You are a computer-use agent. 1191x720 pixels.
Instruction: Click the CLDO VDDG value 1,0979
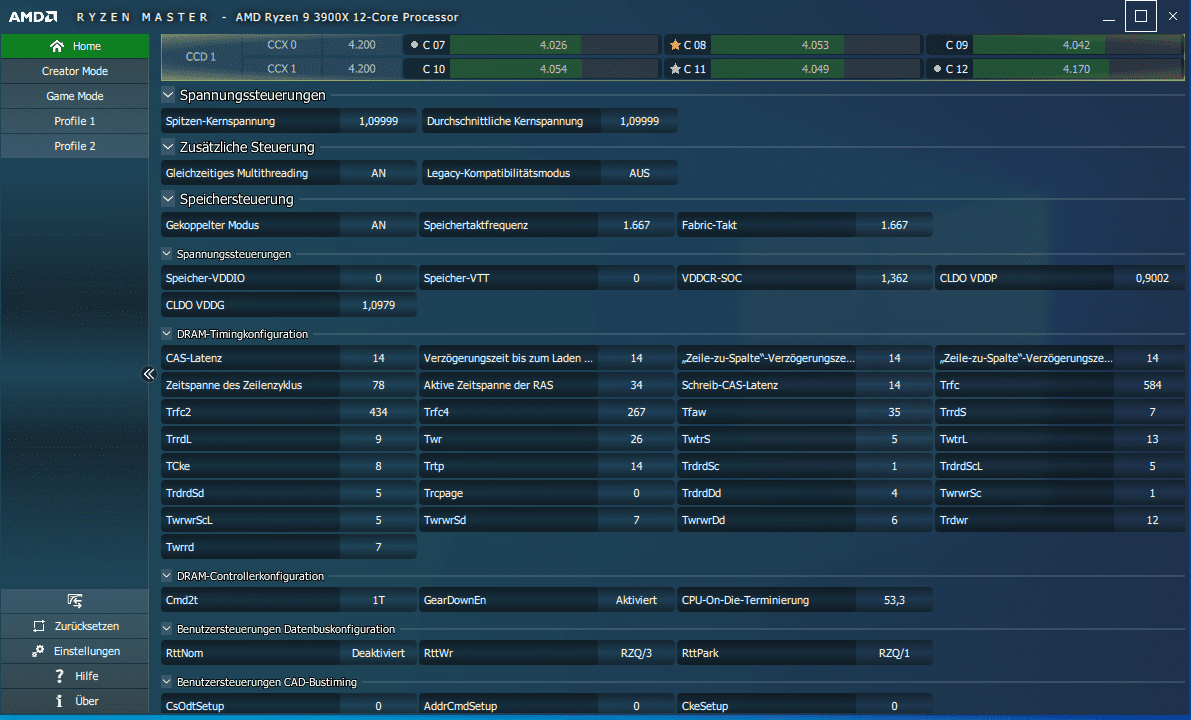pos(378,305)
